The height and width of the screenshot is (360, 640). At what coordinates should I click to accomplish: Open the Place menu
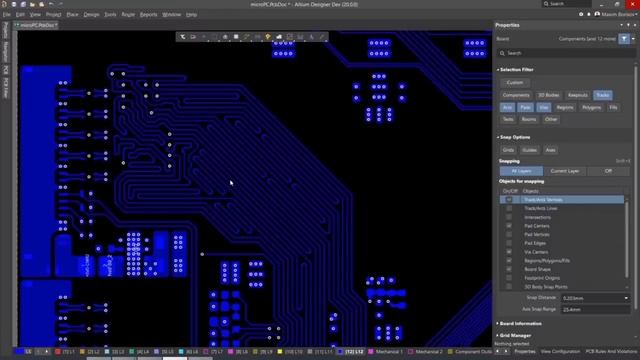pyautogui.click(x=72, y=14)
